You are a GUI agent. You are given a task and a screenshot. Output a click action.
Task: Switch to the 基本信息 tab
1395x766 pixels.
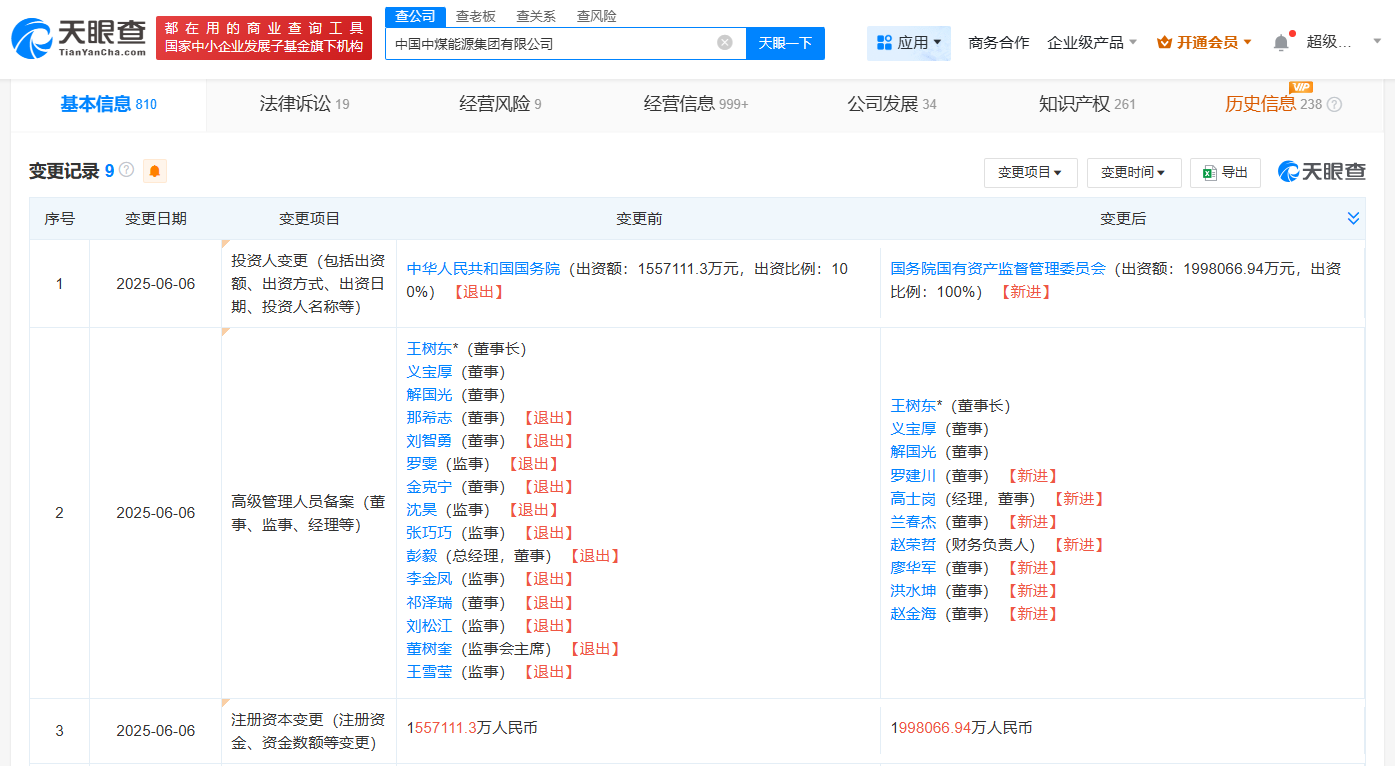(x=108, y=104)
